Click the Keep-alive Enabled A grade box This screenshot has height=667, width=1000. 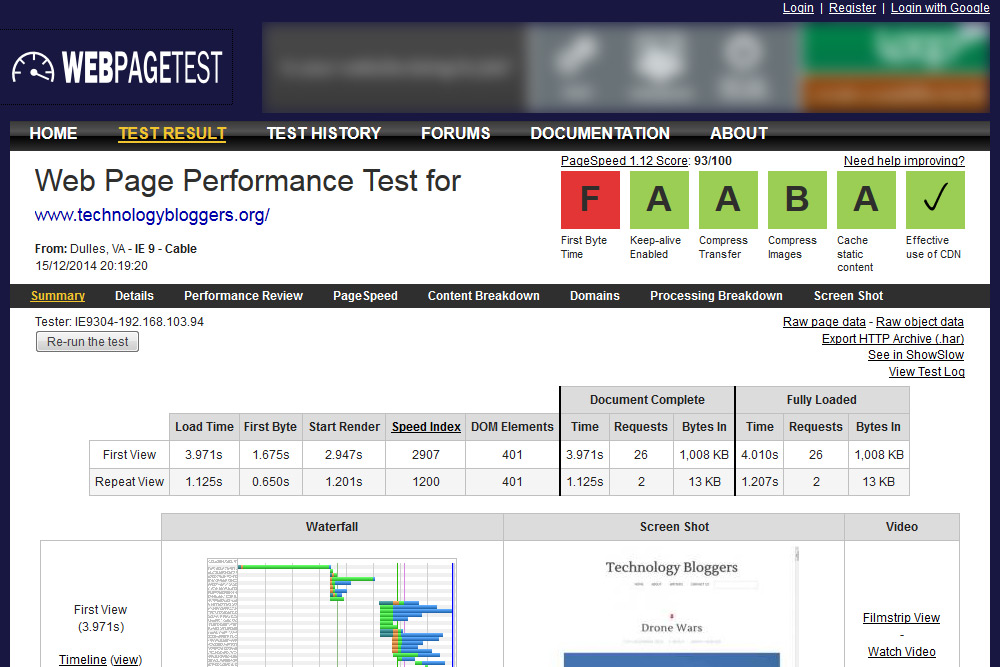pyautogui.click(x=659, y=200)
